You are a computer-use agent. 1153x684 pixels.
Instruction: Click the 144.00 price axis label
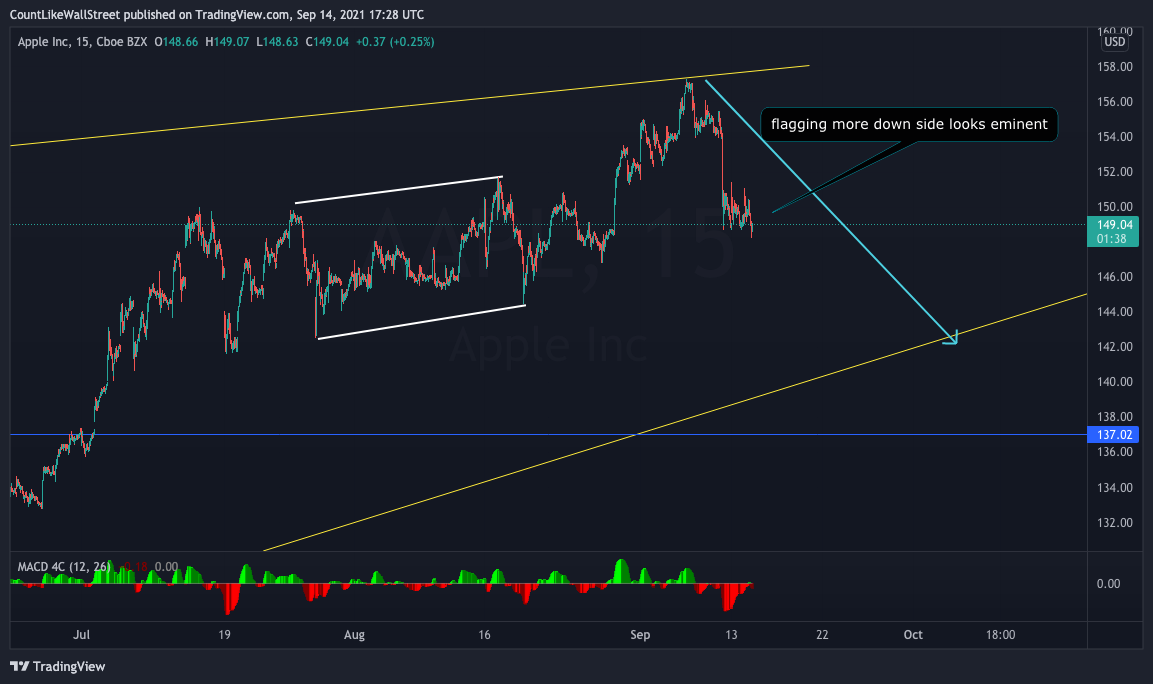[1115, 312]
